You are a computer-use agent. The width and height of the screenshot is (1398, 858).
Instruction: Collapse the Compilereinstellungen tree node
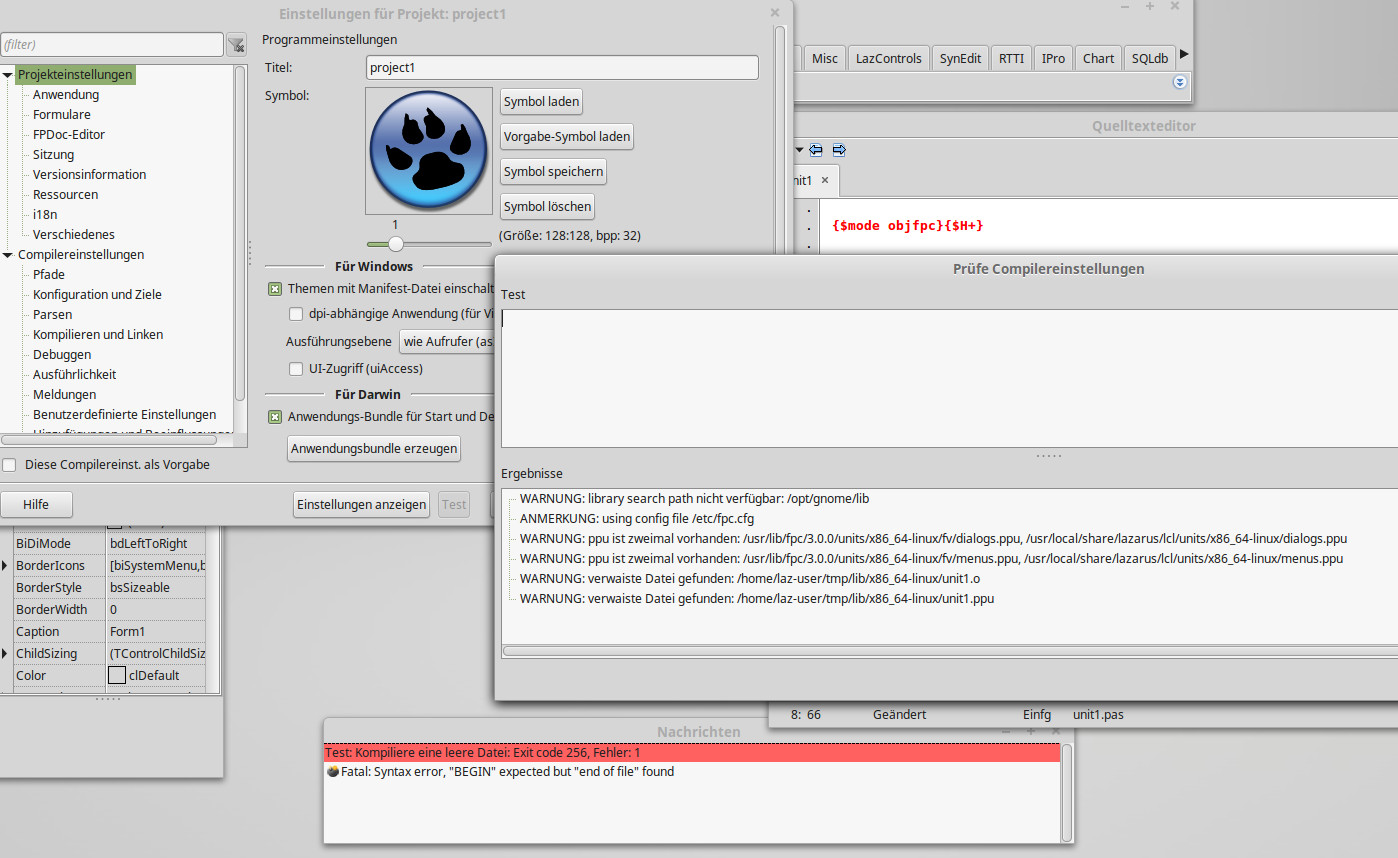[x=8, y=255]
